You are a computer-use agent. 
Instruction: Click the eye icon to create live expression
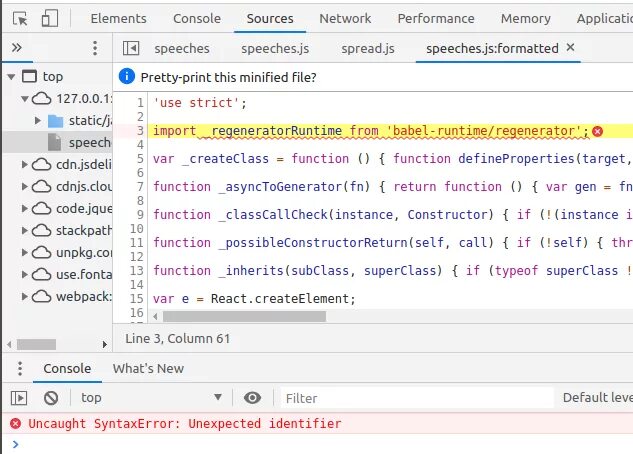click(x=252, y=398)
